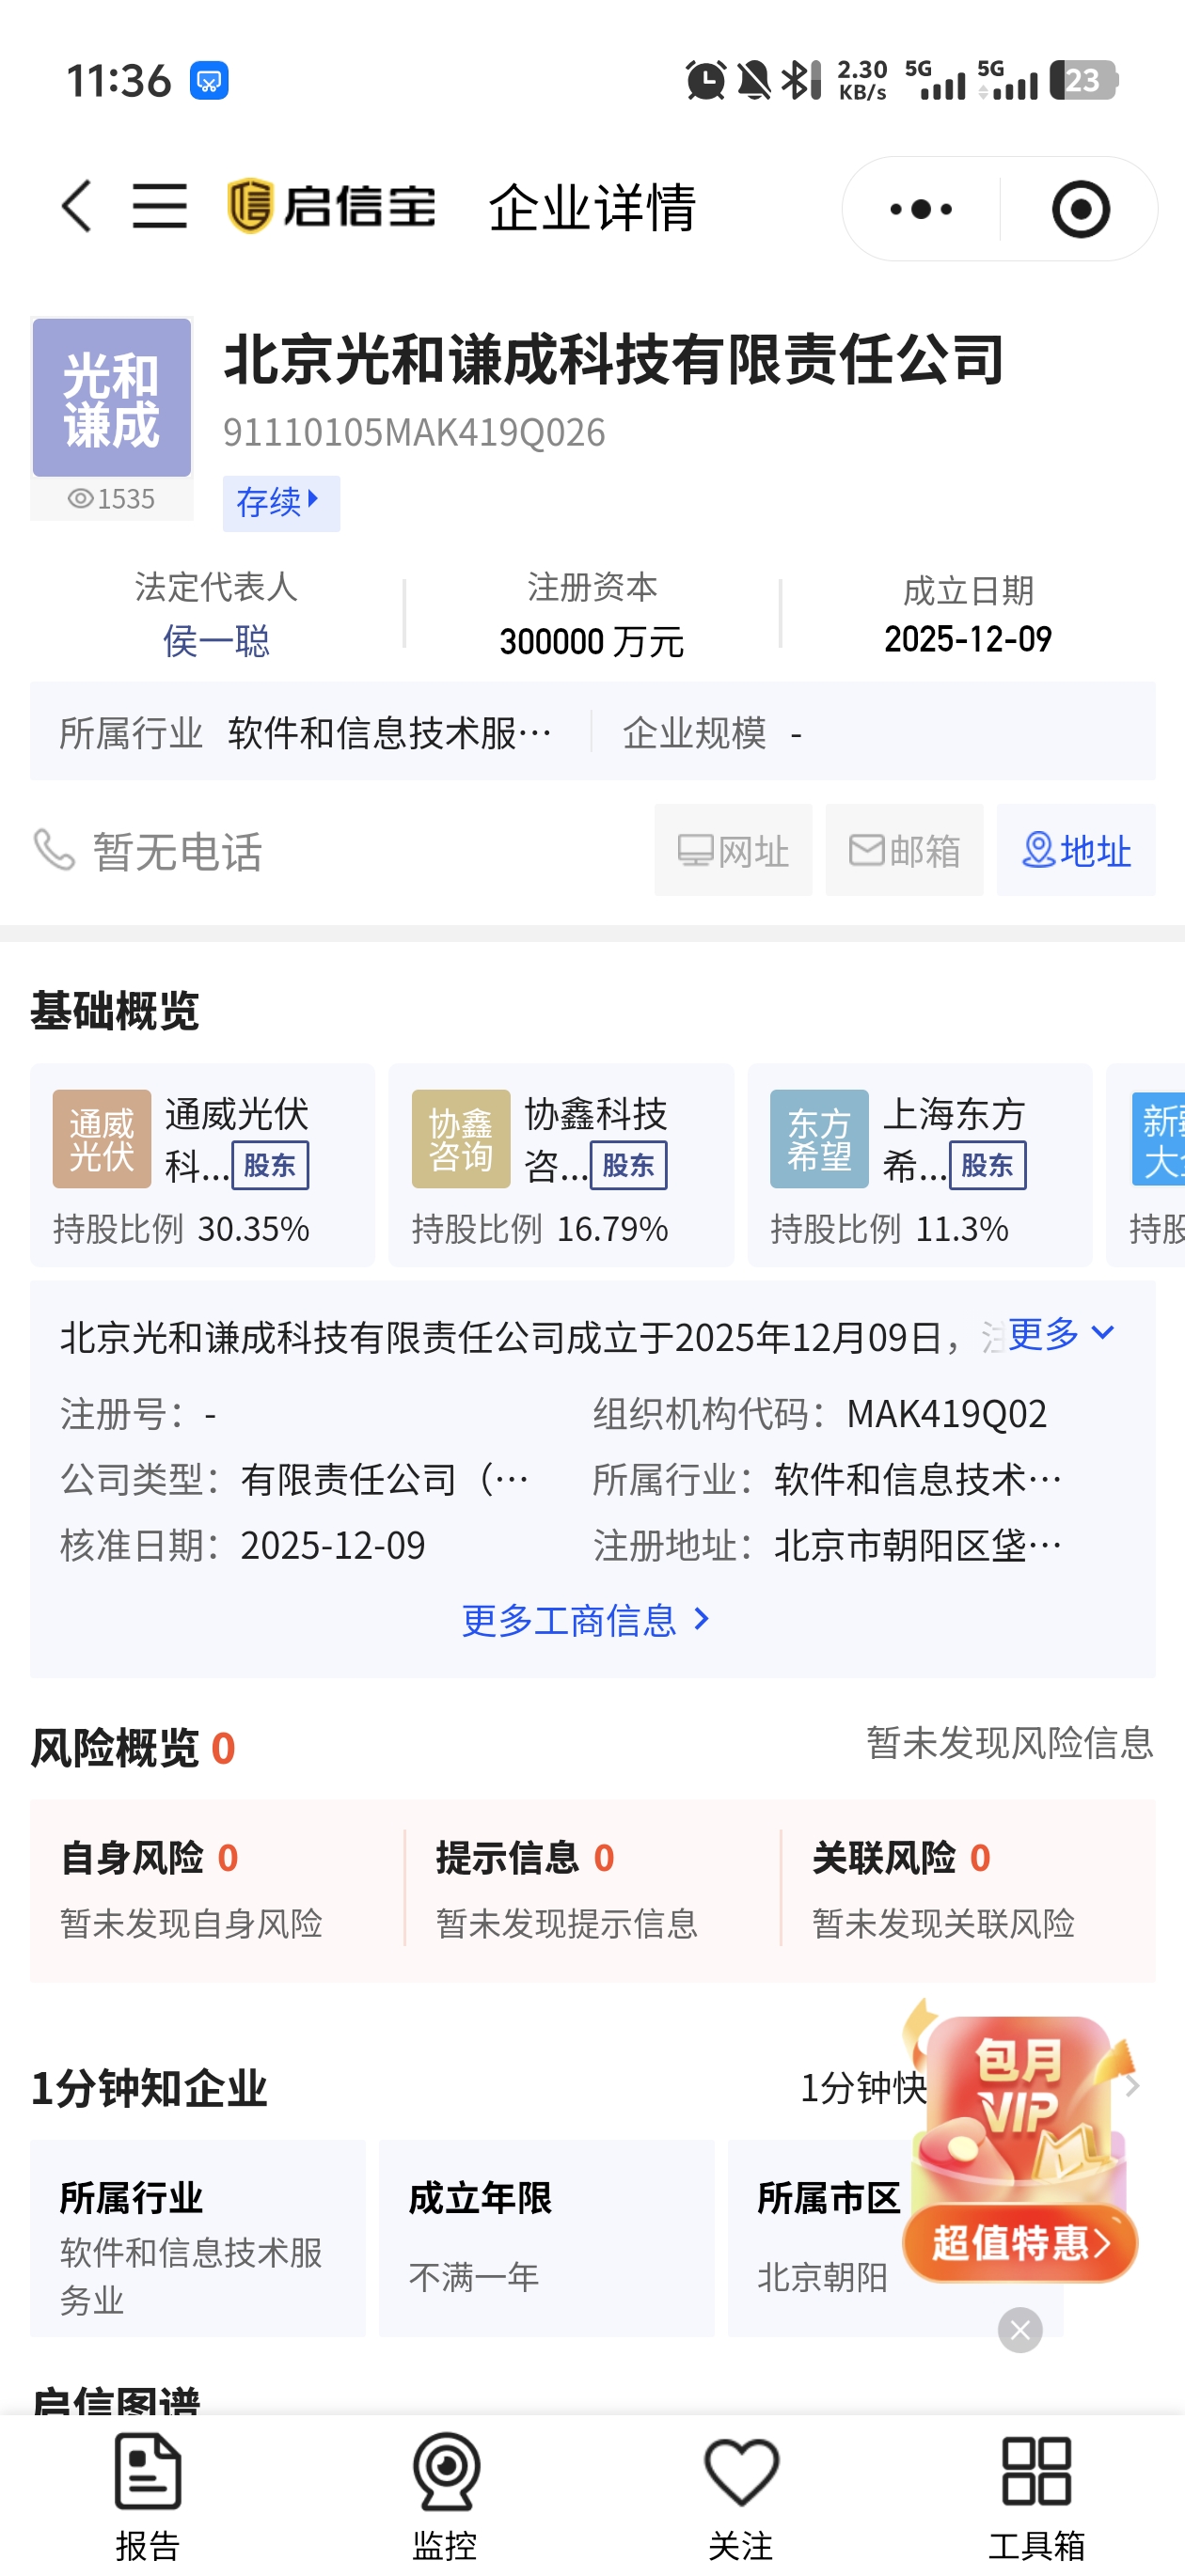Tap the back arrow icon
1185x2576 pixels.
click(77, 207)
